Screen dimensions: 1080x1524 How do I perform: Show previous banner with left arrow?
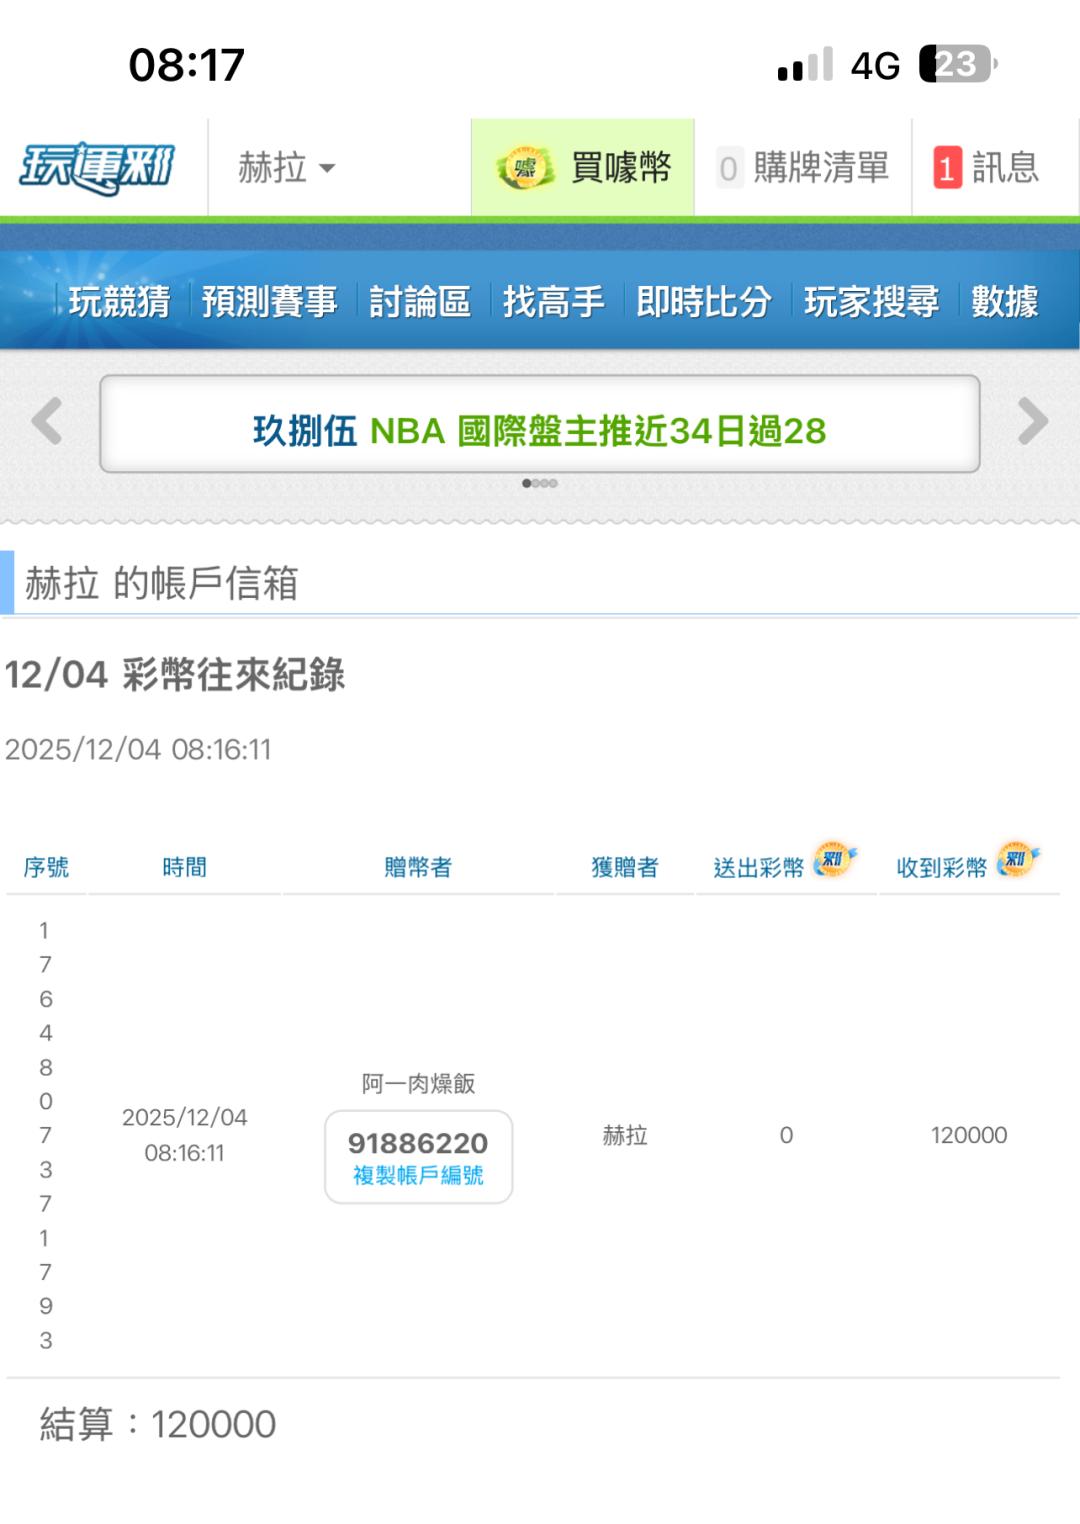click(x=47, y=421)
